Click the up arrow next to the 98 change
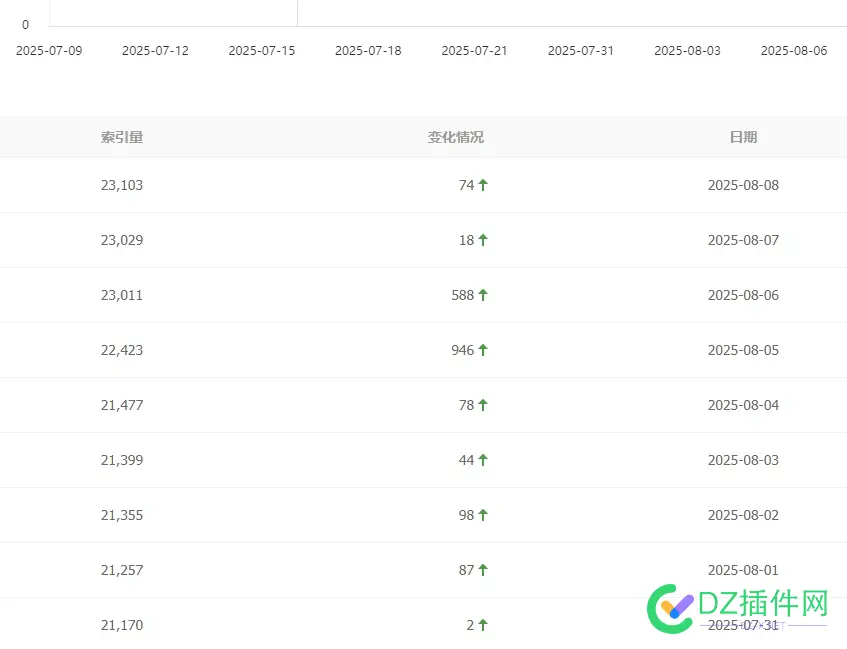This screenshot has height=649, width=847. (481, 515)
